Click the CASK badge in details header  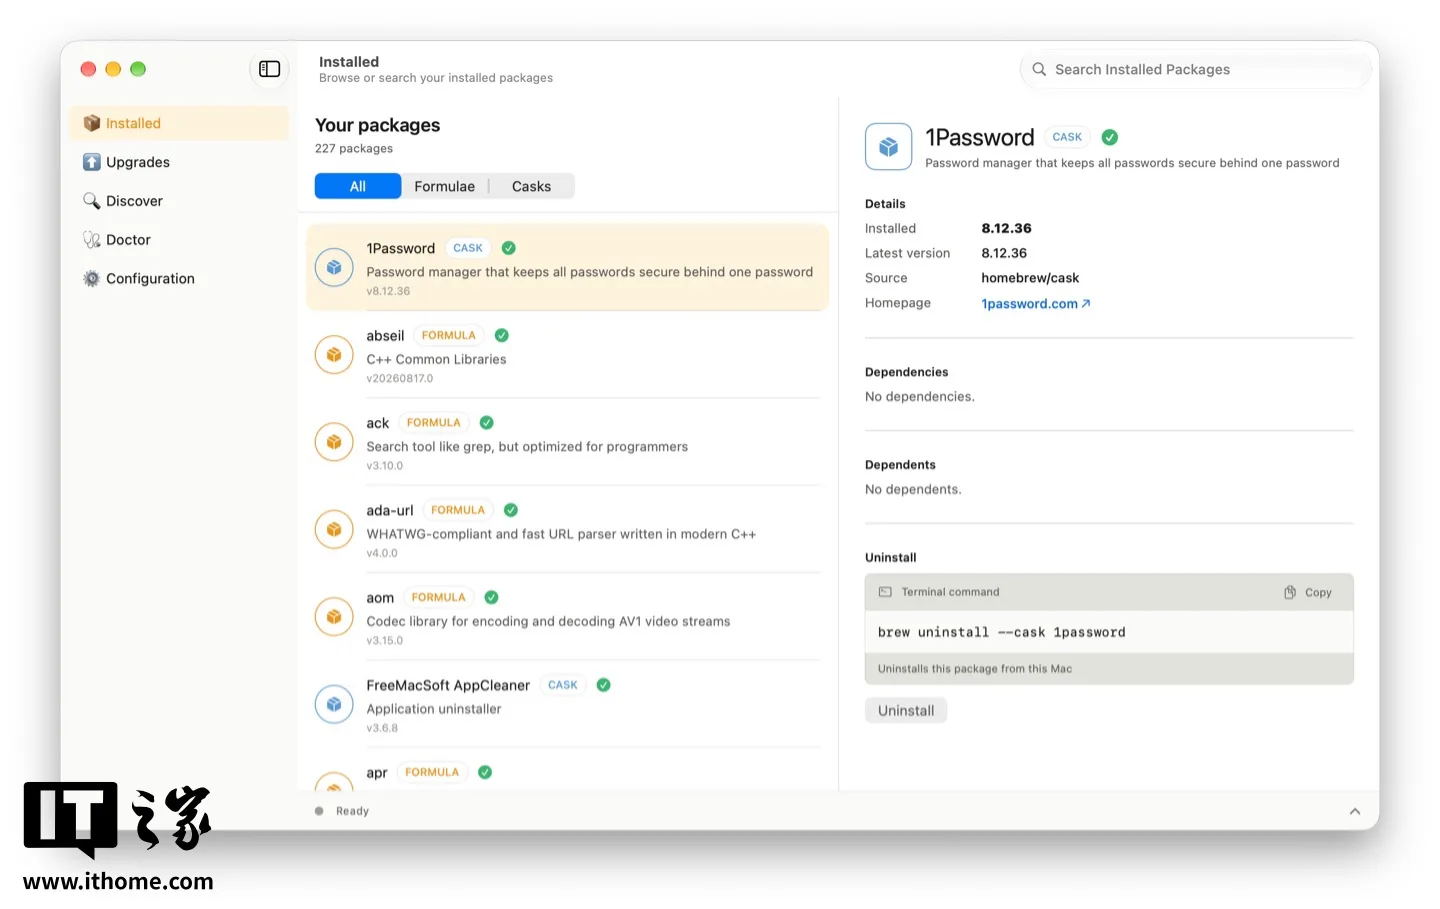click(x=1067, y=137)
